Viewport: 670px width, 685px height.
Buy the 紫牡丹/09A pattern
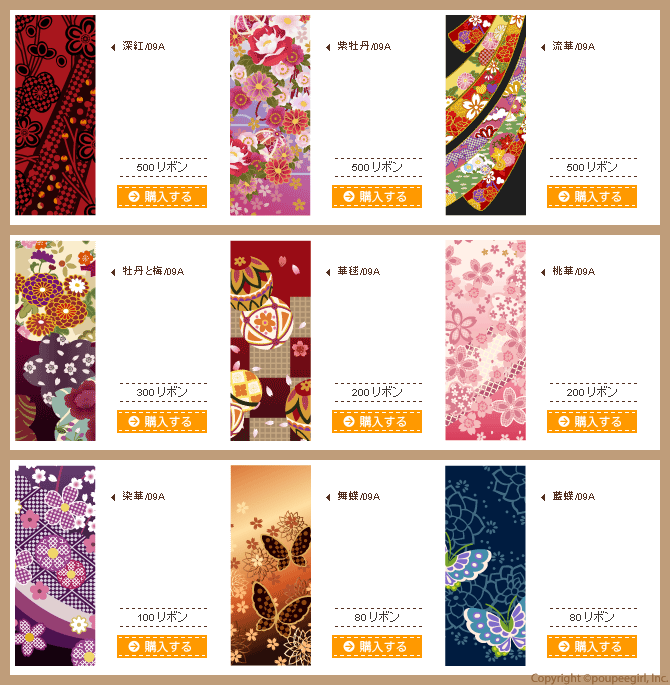(376, 197)
